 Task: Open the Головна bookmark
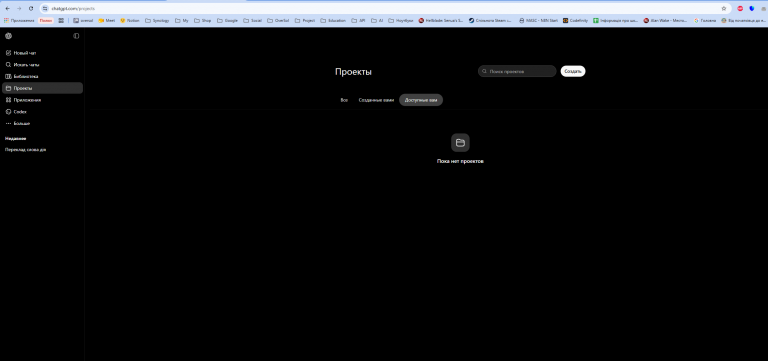pyautogui.click(x=705, y=21)
